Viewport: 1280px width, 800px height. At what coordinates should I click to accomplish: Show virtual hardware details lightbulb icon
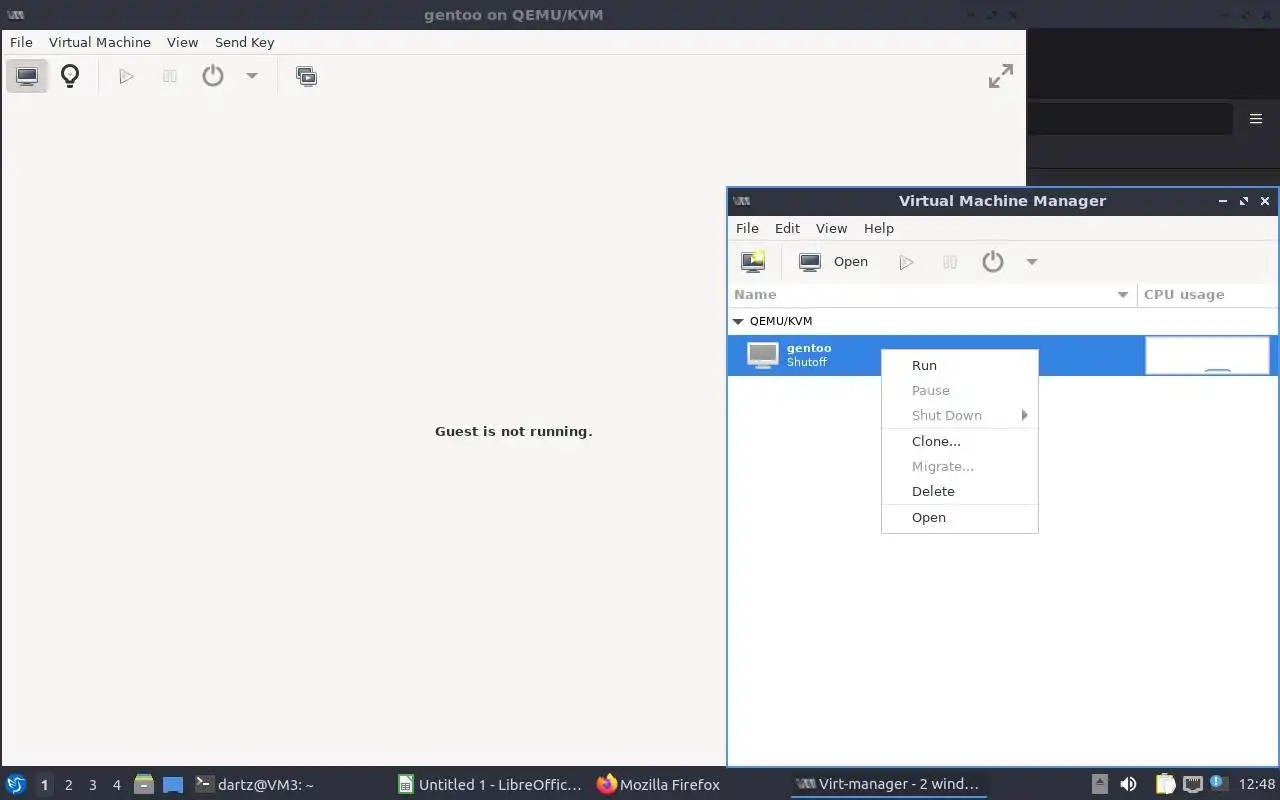tap(70, 76)
